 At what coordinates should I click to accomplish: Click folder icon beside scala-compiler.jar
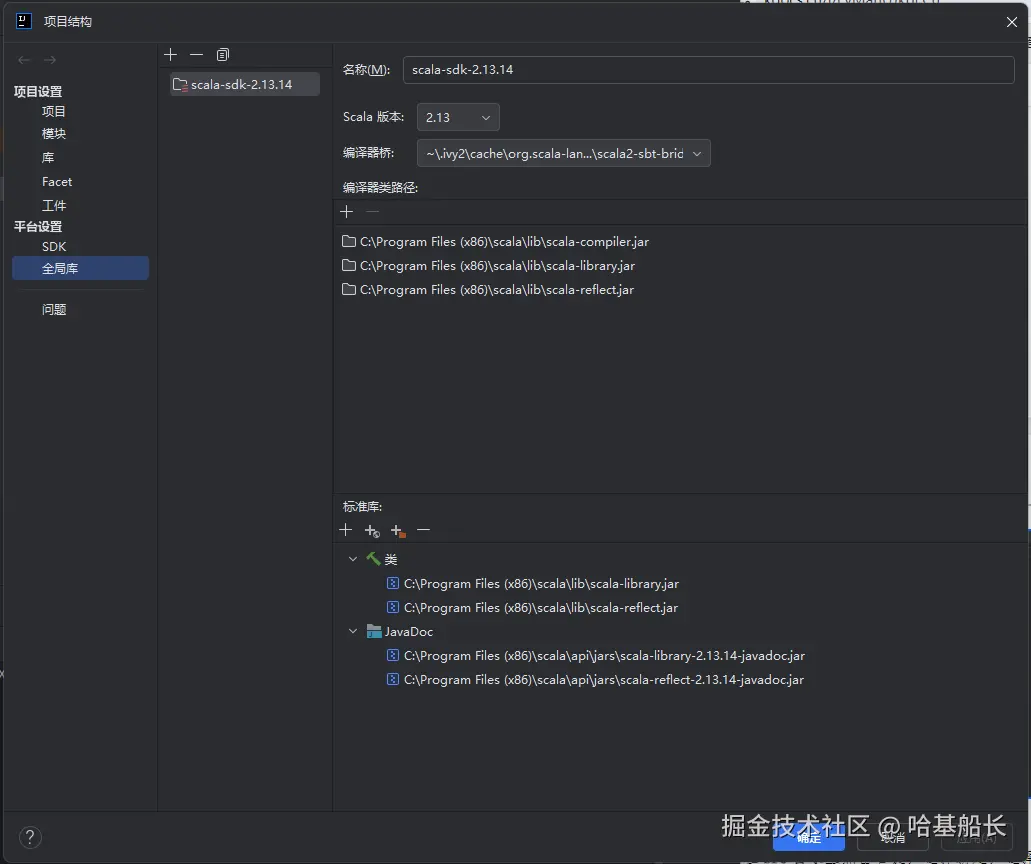pos(349,241)
